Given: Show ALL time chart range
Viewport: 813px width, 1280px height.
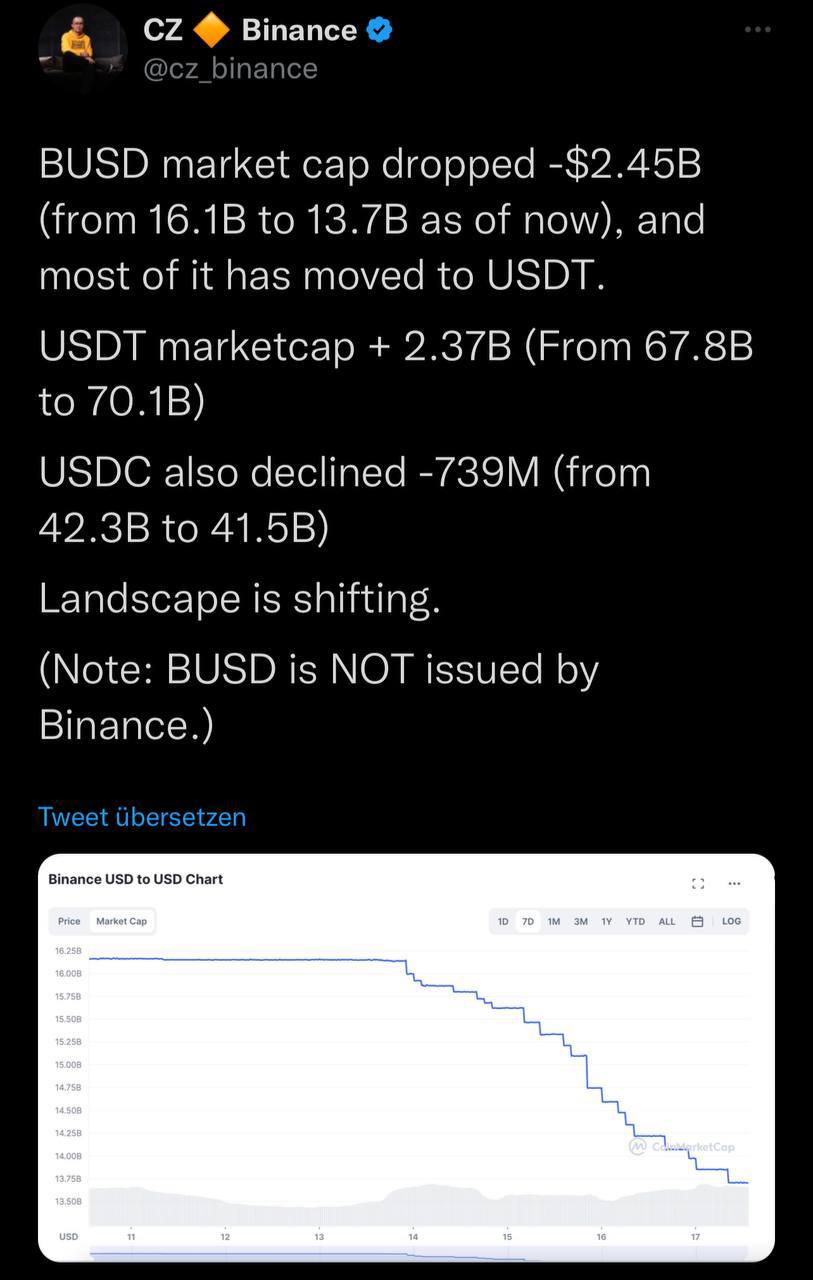Looking at the screenshot, I should click(x=667, y=921).
